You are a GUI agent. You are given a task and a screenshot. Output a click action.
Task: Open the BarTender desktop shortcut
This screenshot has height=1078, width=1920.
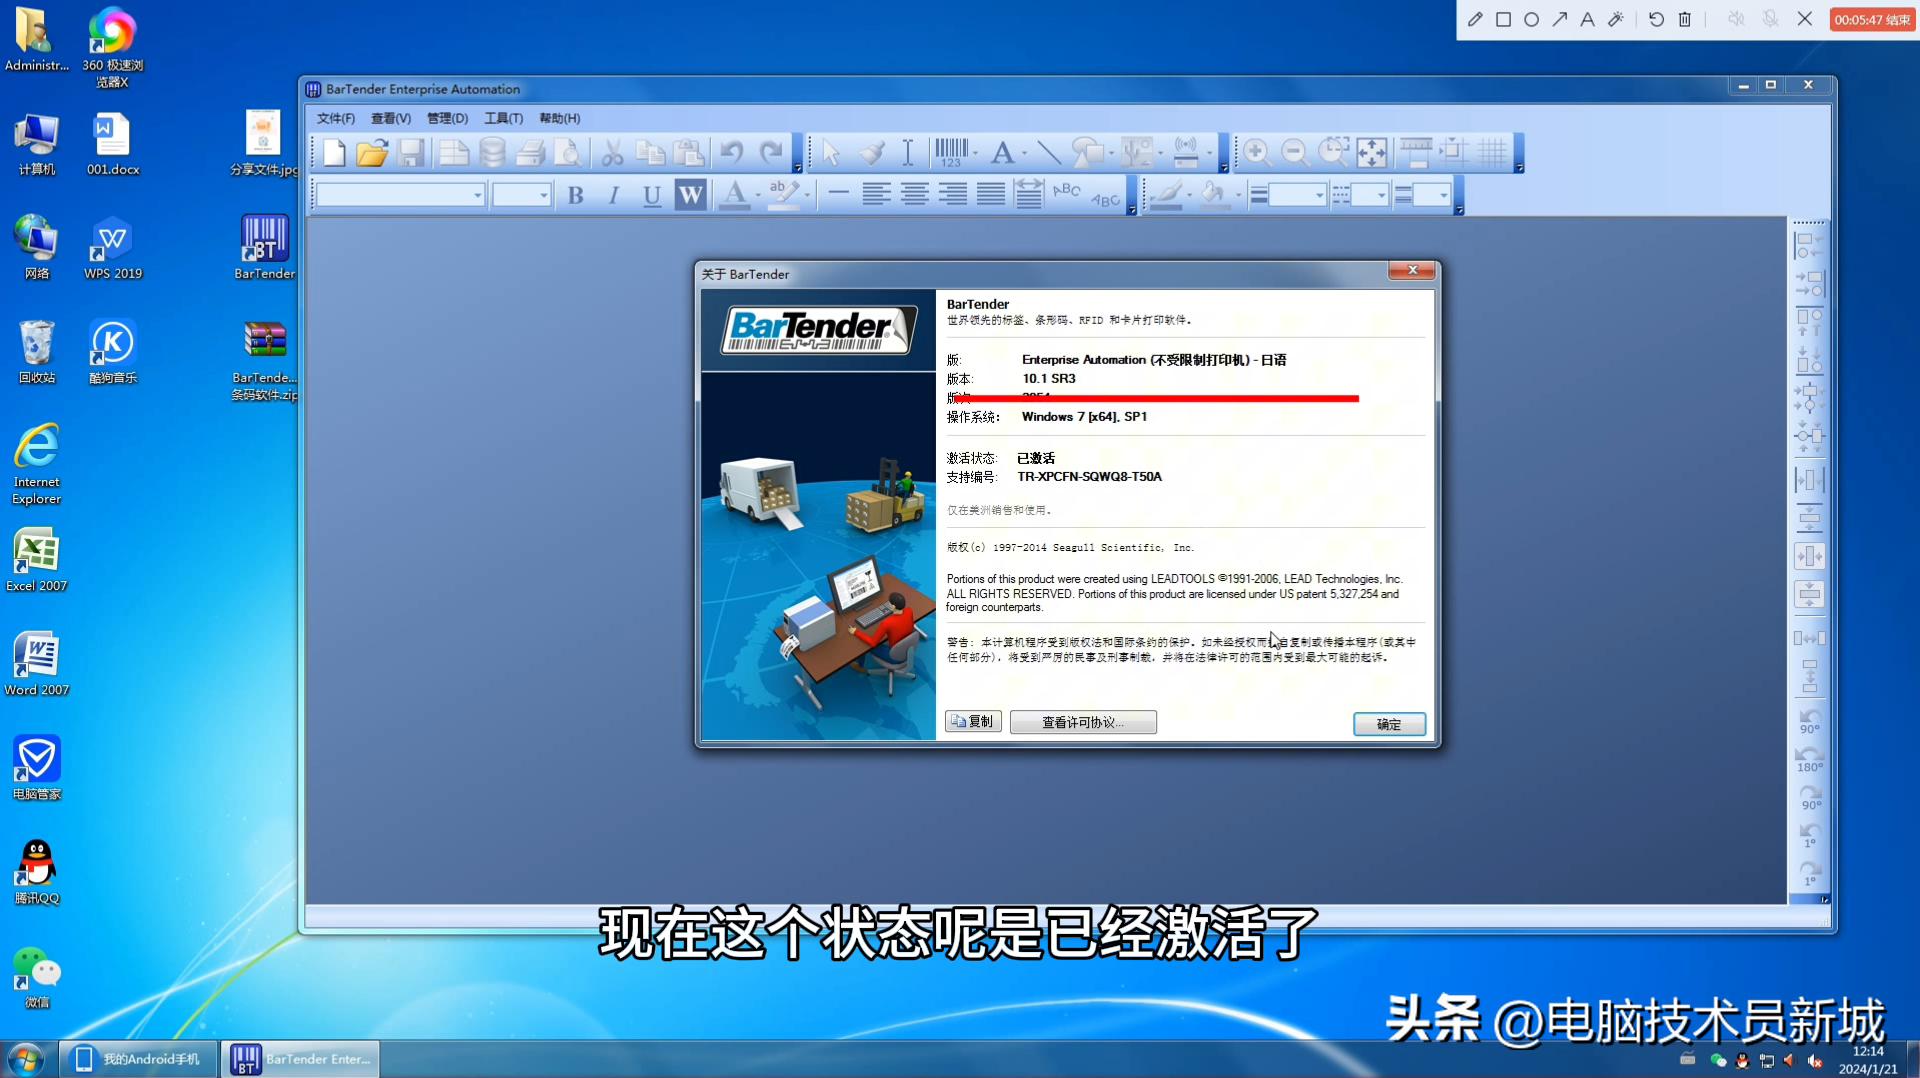coord(264,247)
